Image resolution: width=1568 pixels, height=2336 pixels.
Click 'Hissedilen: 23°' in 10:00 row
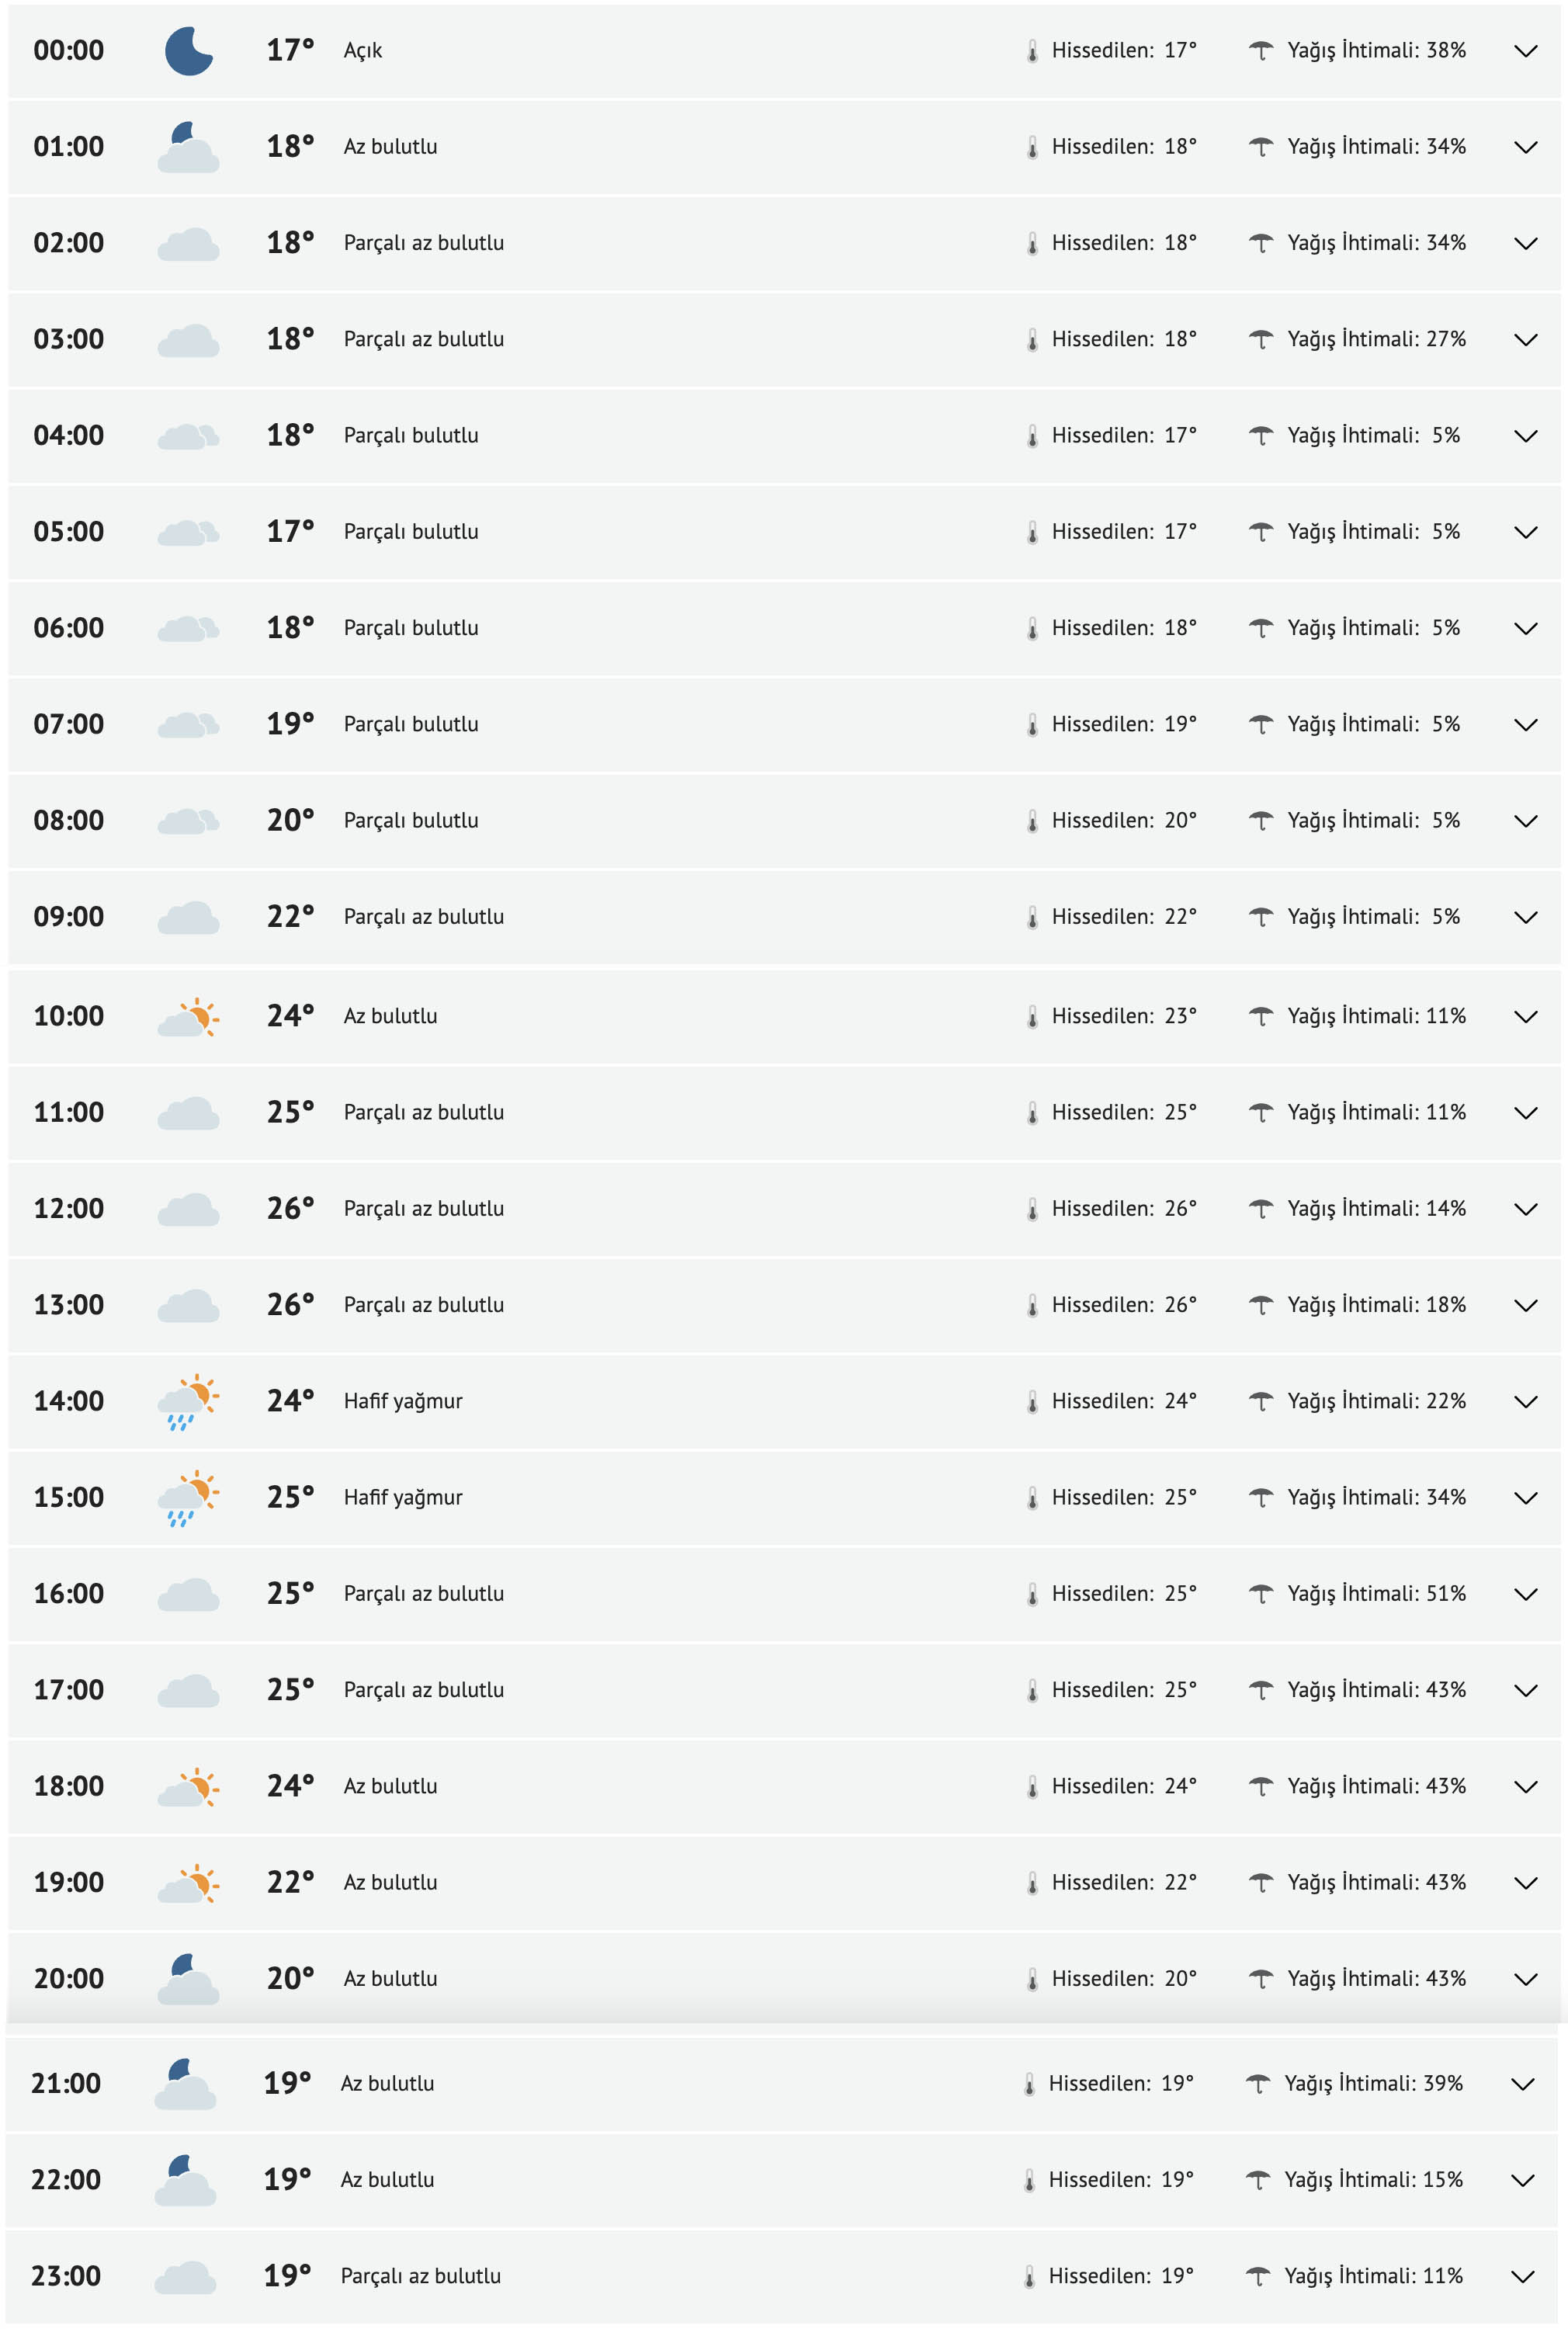1124,1017
